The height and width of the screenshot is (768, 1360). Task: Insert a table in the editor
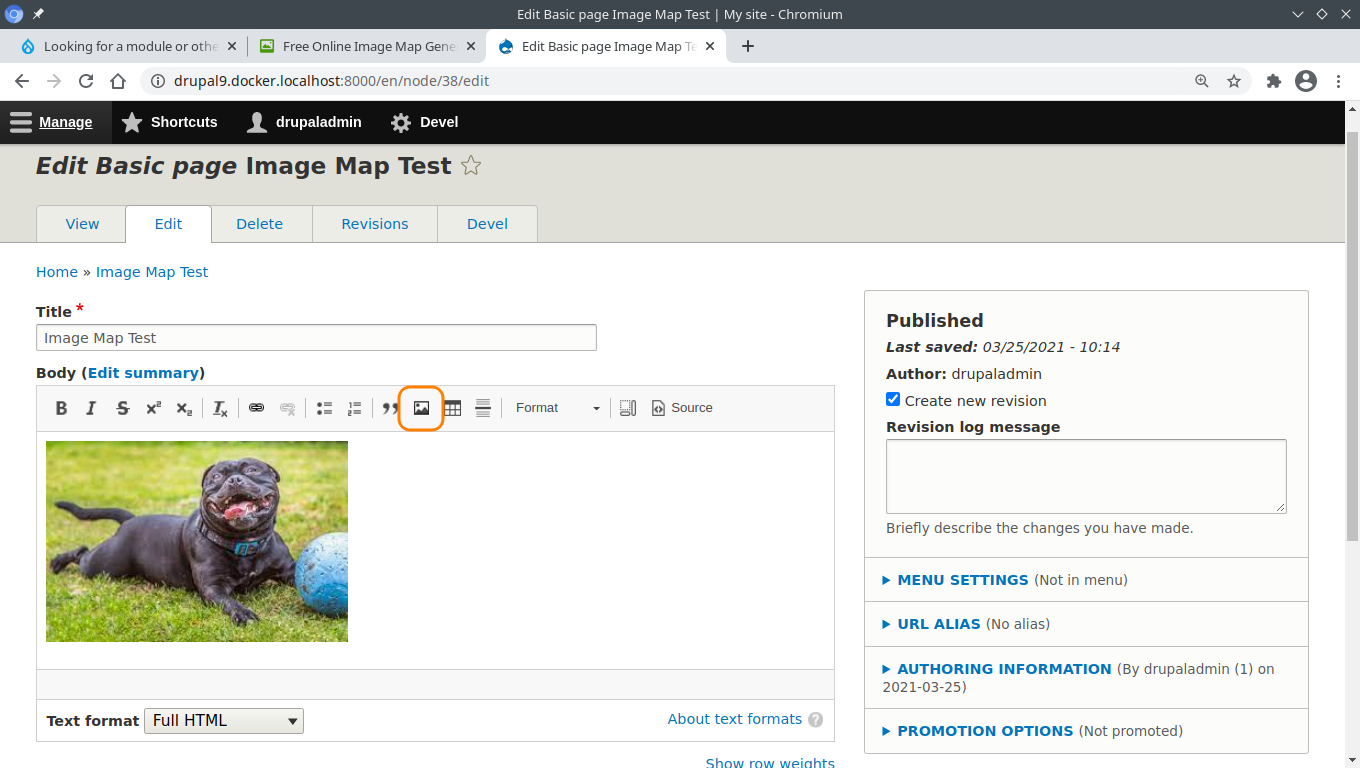452,408
